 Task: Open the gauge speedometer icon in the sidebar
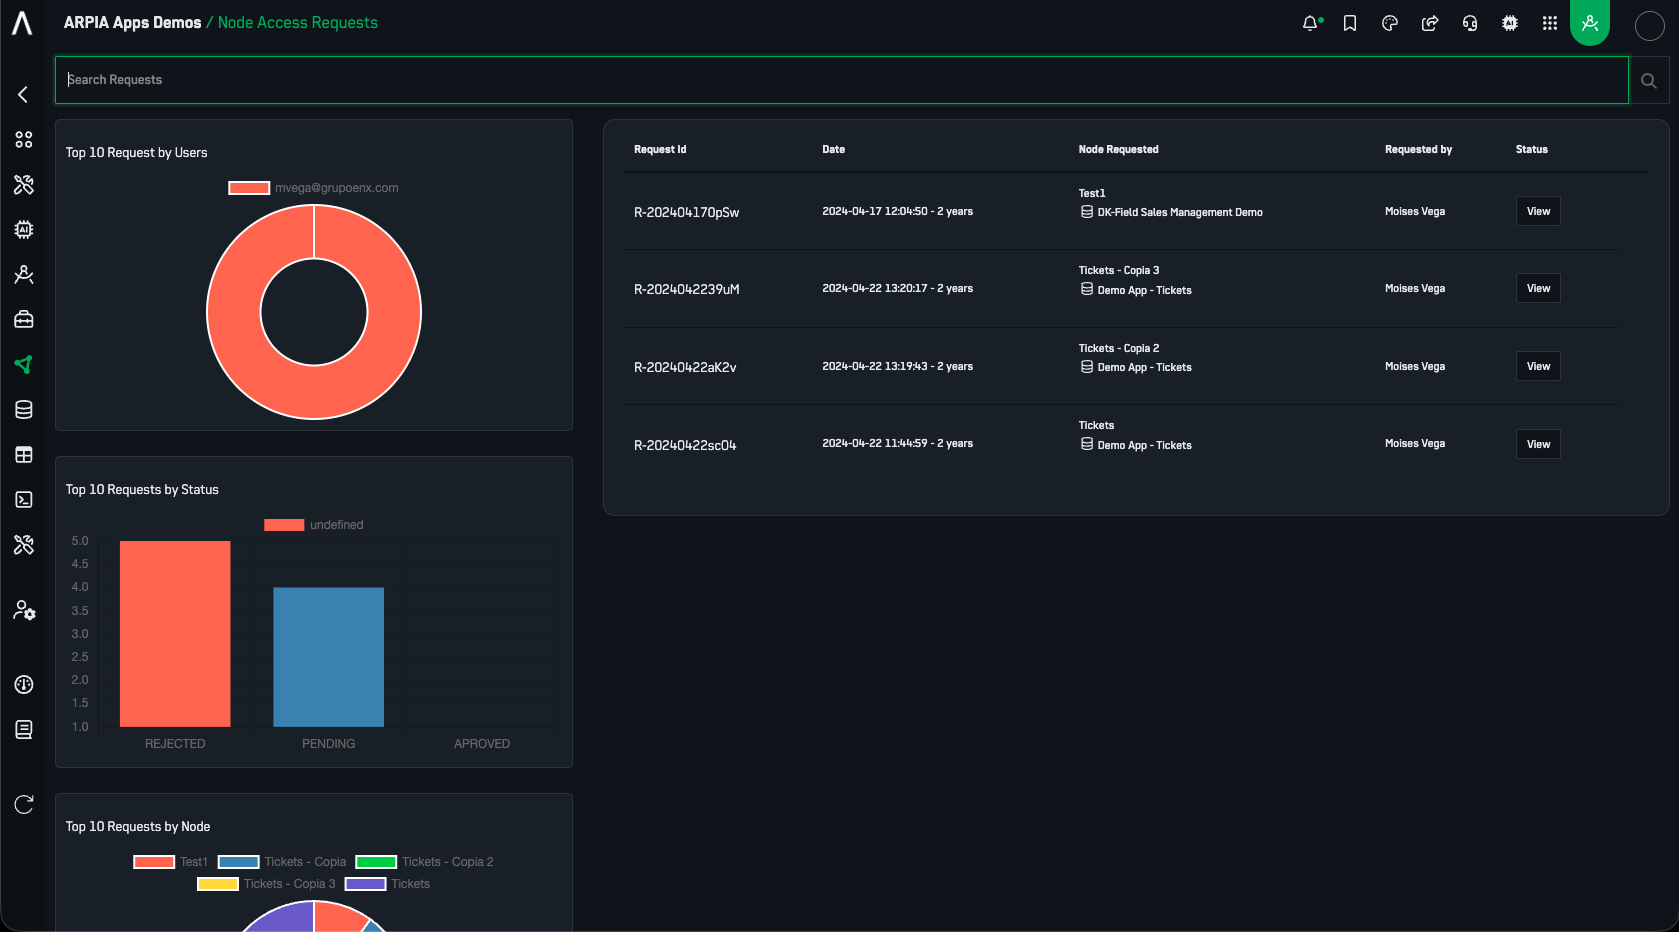tap(24, 685)
